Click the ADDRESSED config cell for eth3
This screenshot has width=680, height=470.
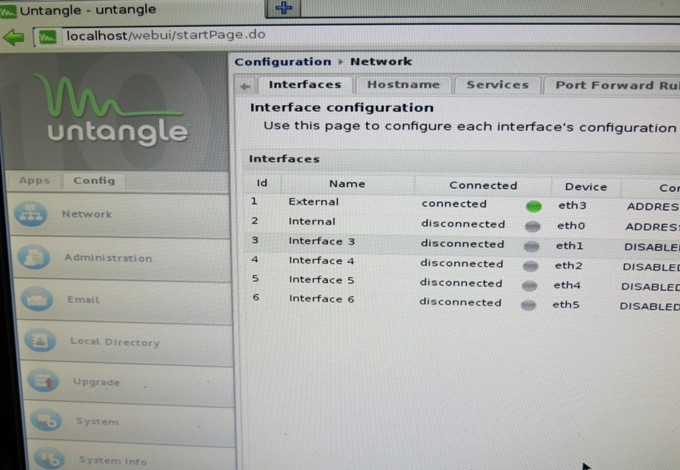(653, 206)
